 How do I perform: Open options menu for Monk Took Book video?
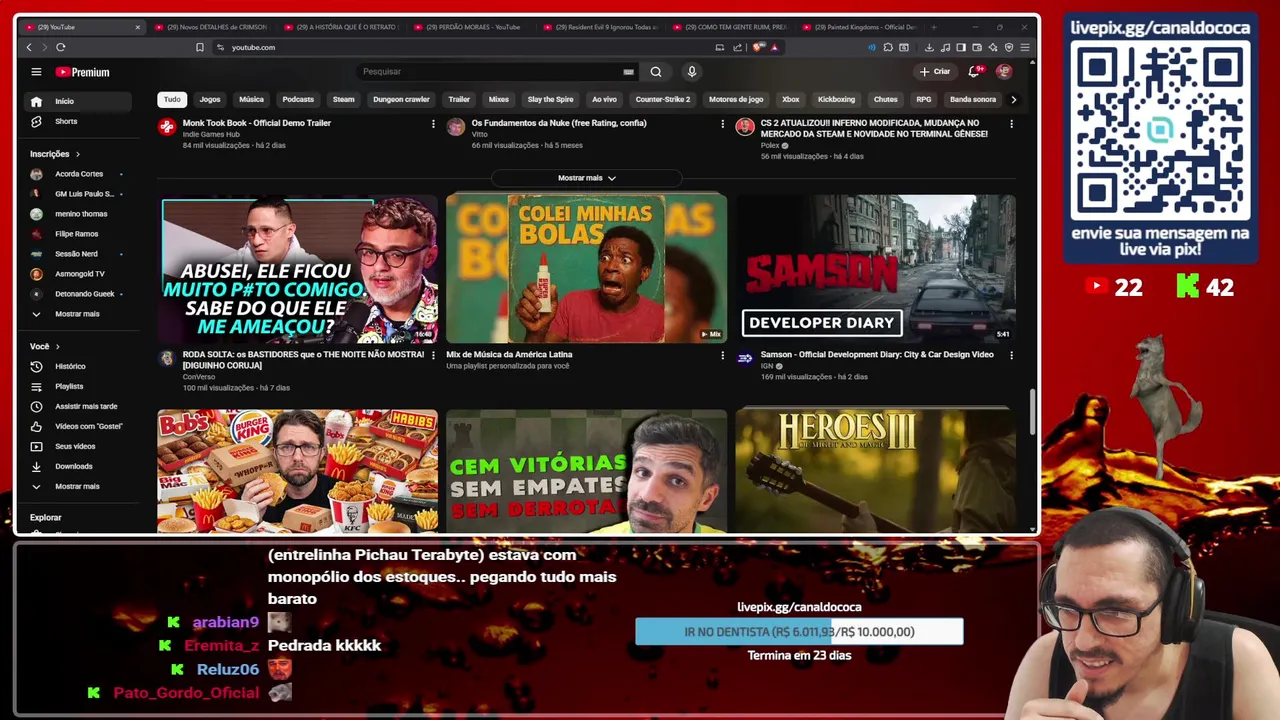pyautogui.click(x=433, y=124)
